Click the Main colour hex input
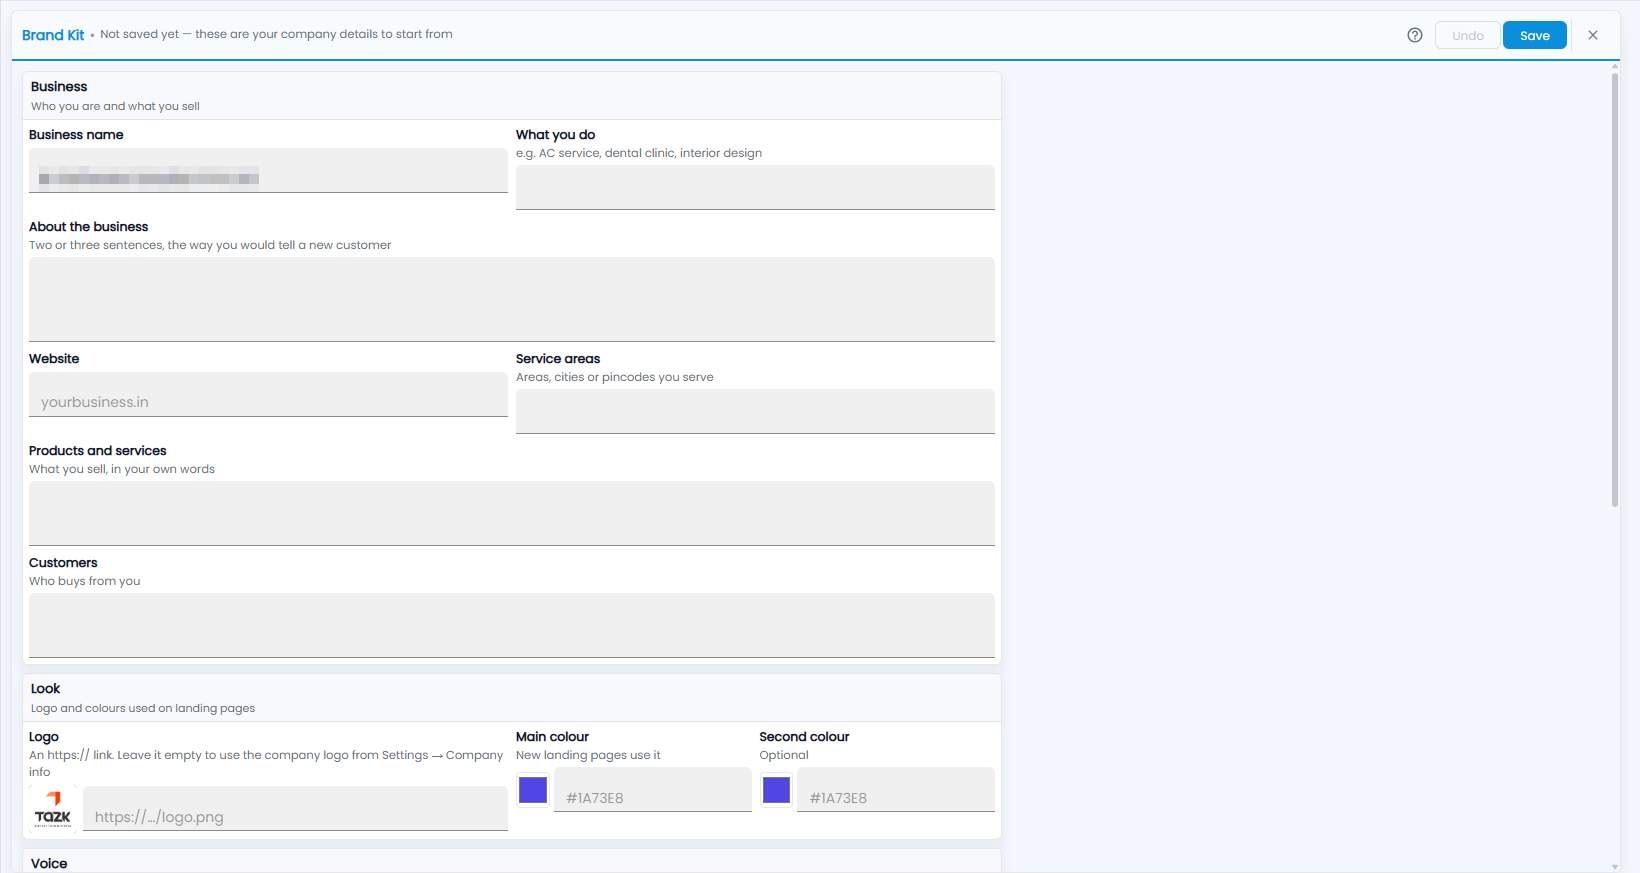 [652, 790]
